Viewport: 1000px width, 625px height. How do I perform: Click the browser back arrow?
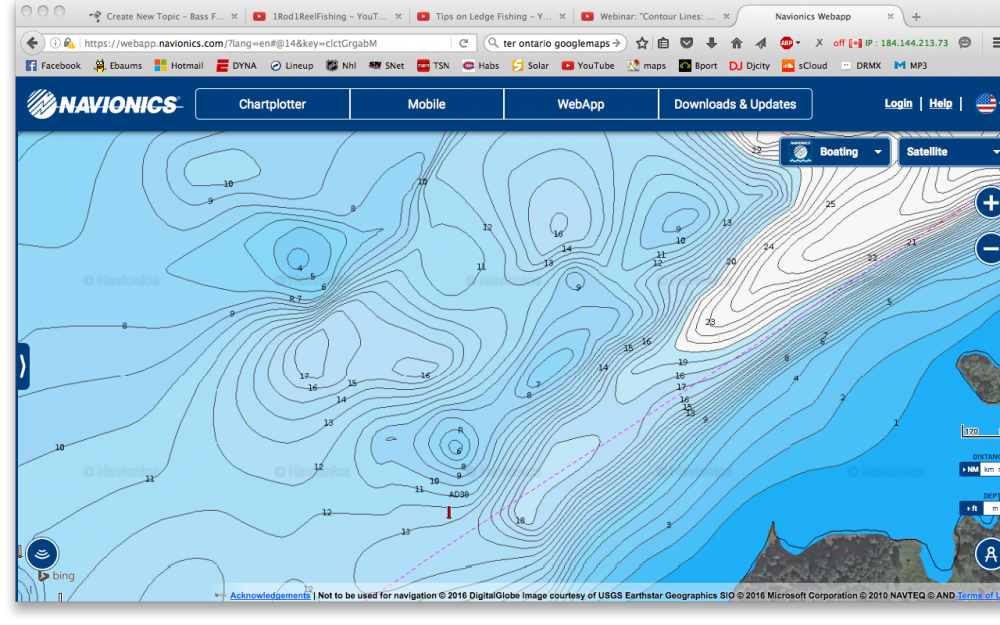[x=31, y=43]
